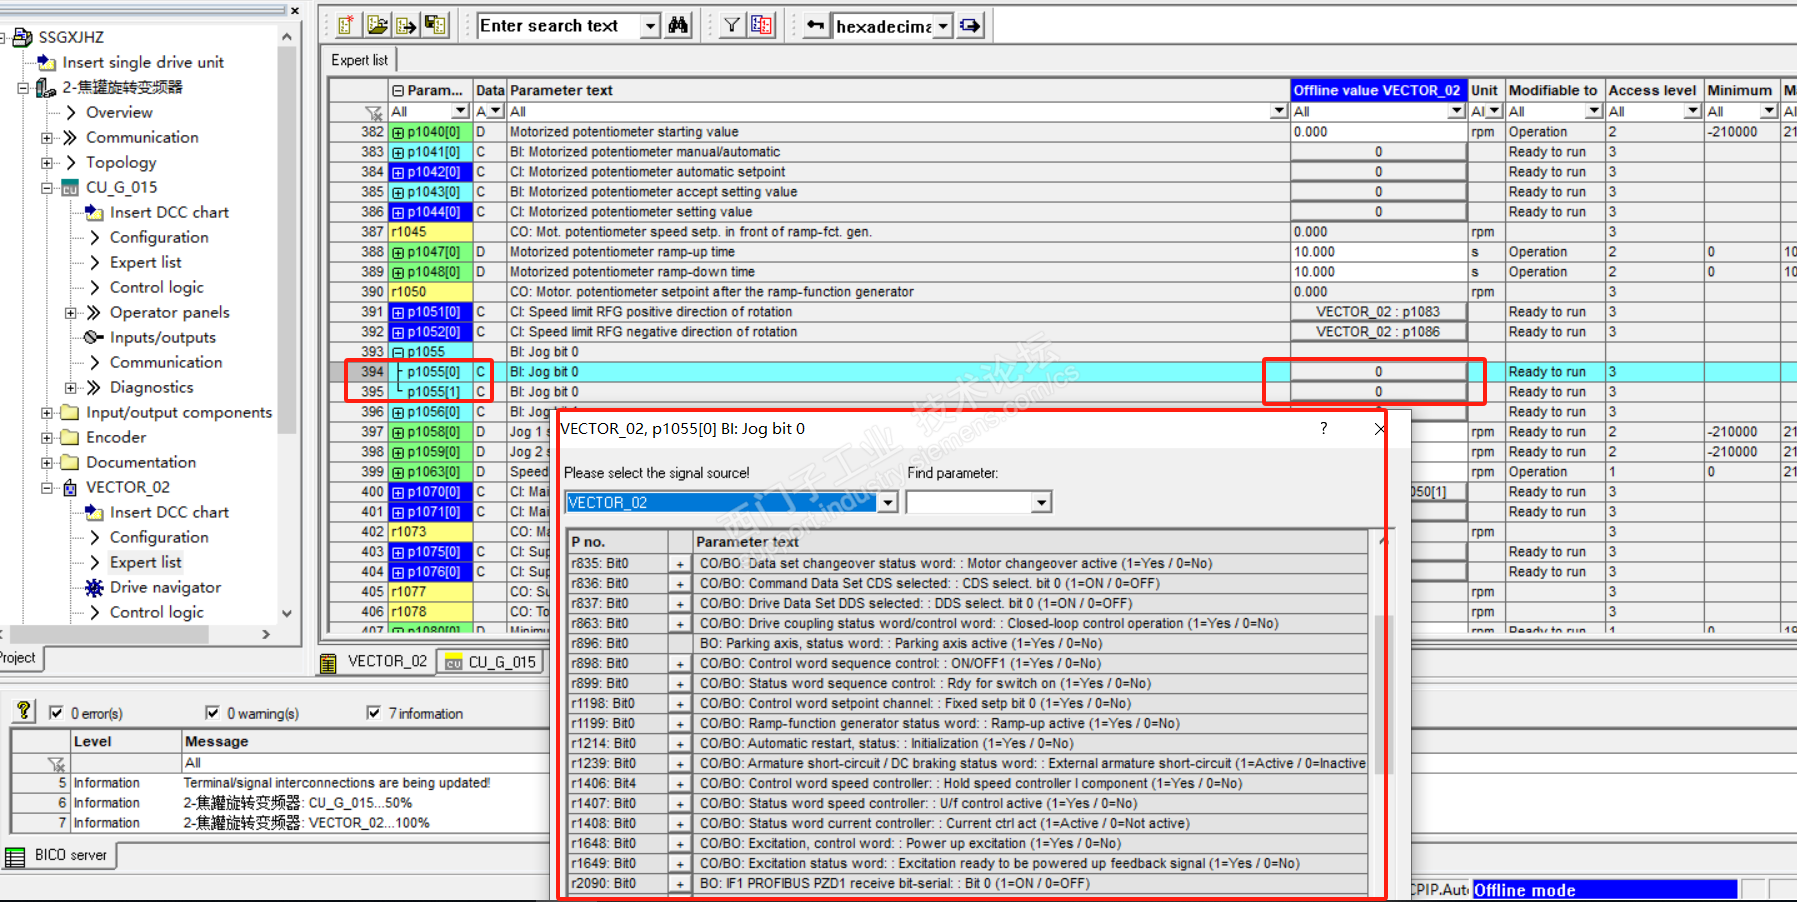Click the dialog help question mark

pyautogui.click(x=1324, y=428)
